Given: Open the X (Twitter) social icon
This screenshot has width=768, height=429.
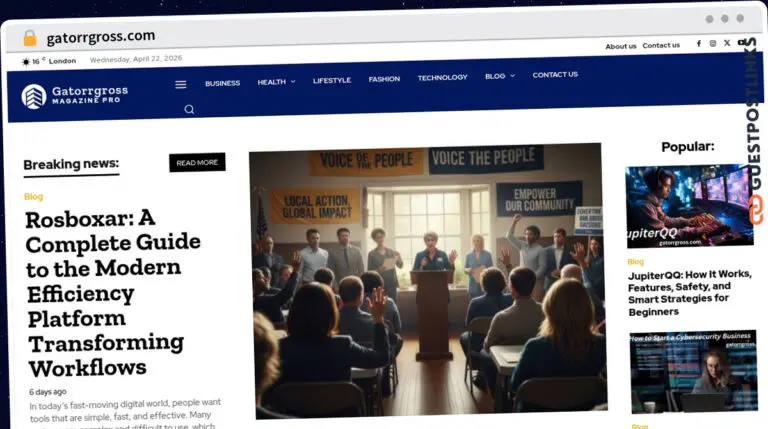Looking at the screenshot, I should (727, 43).
